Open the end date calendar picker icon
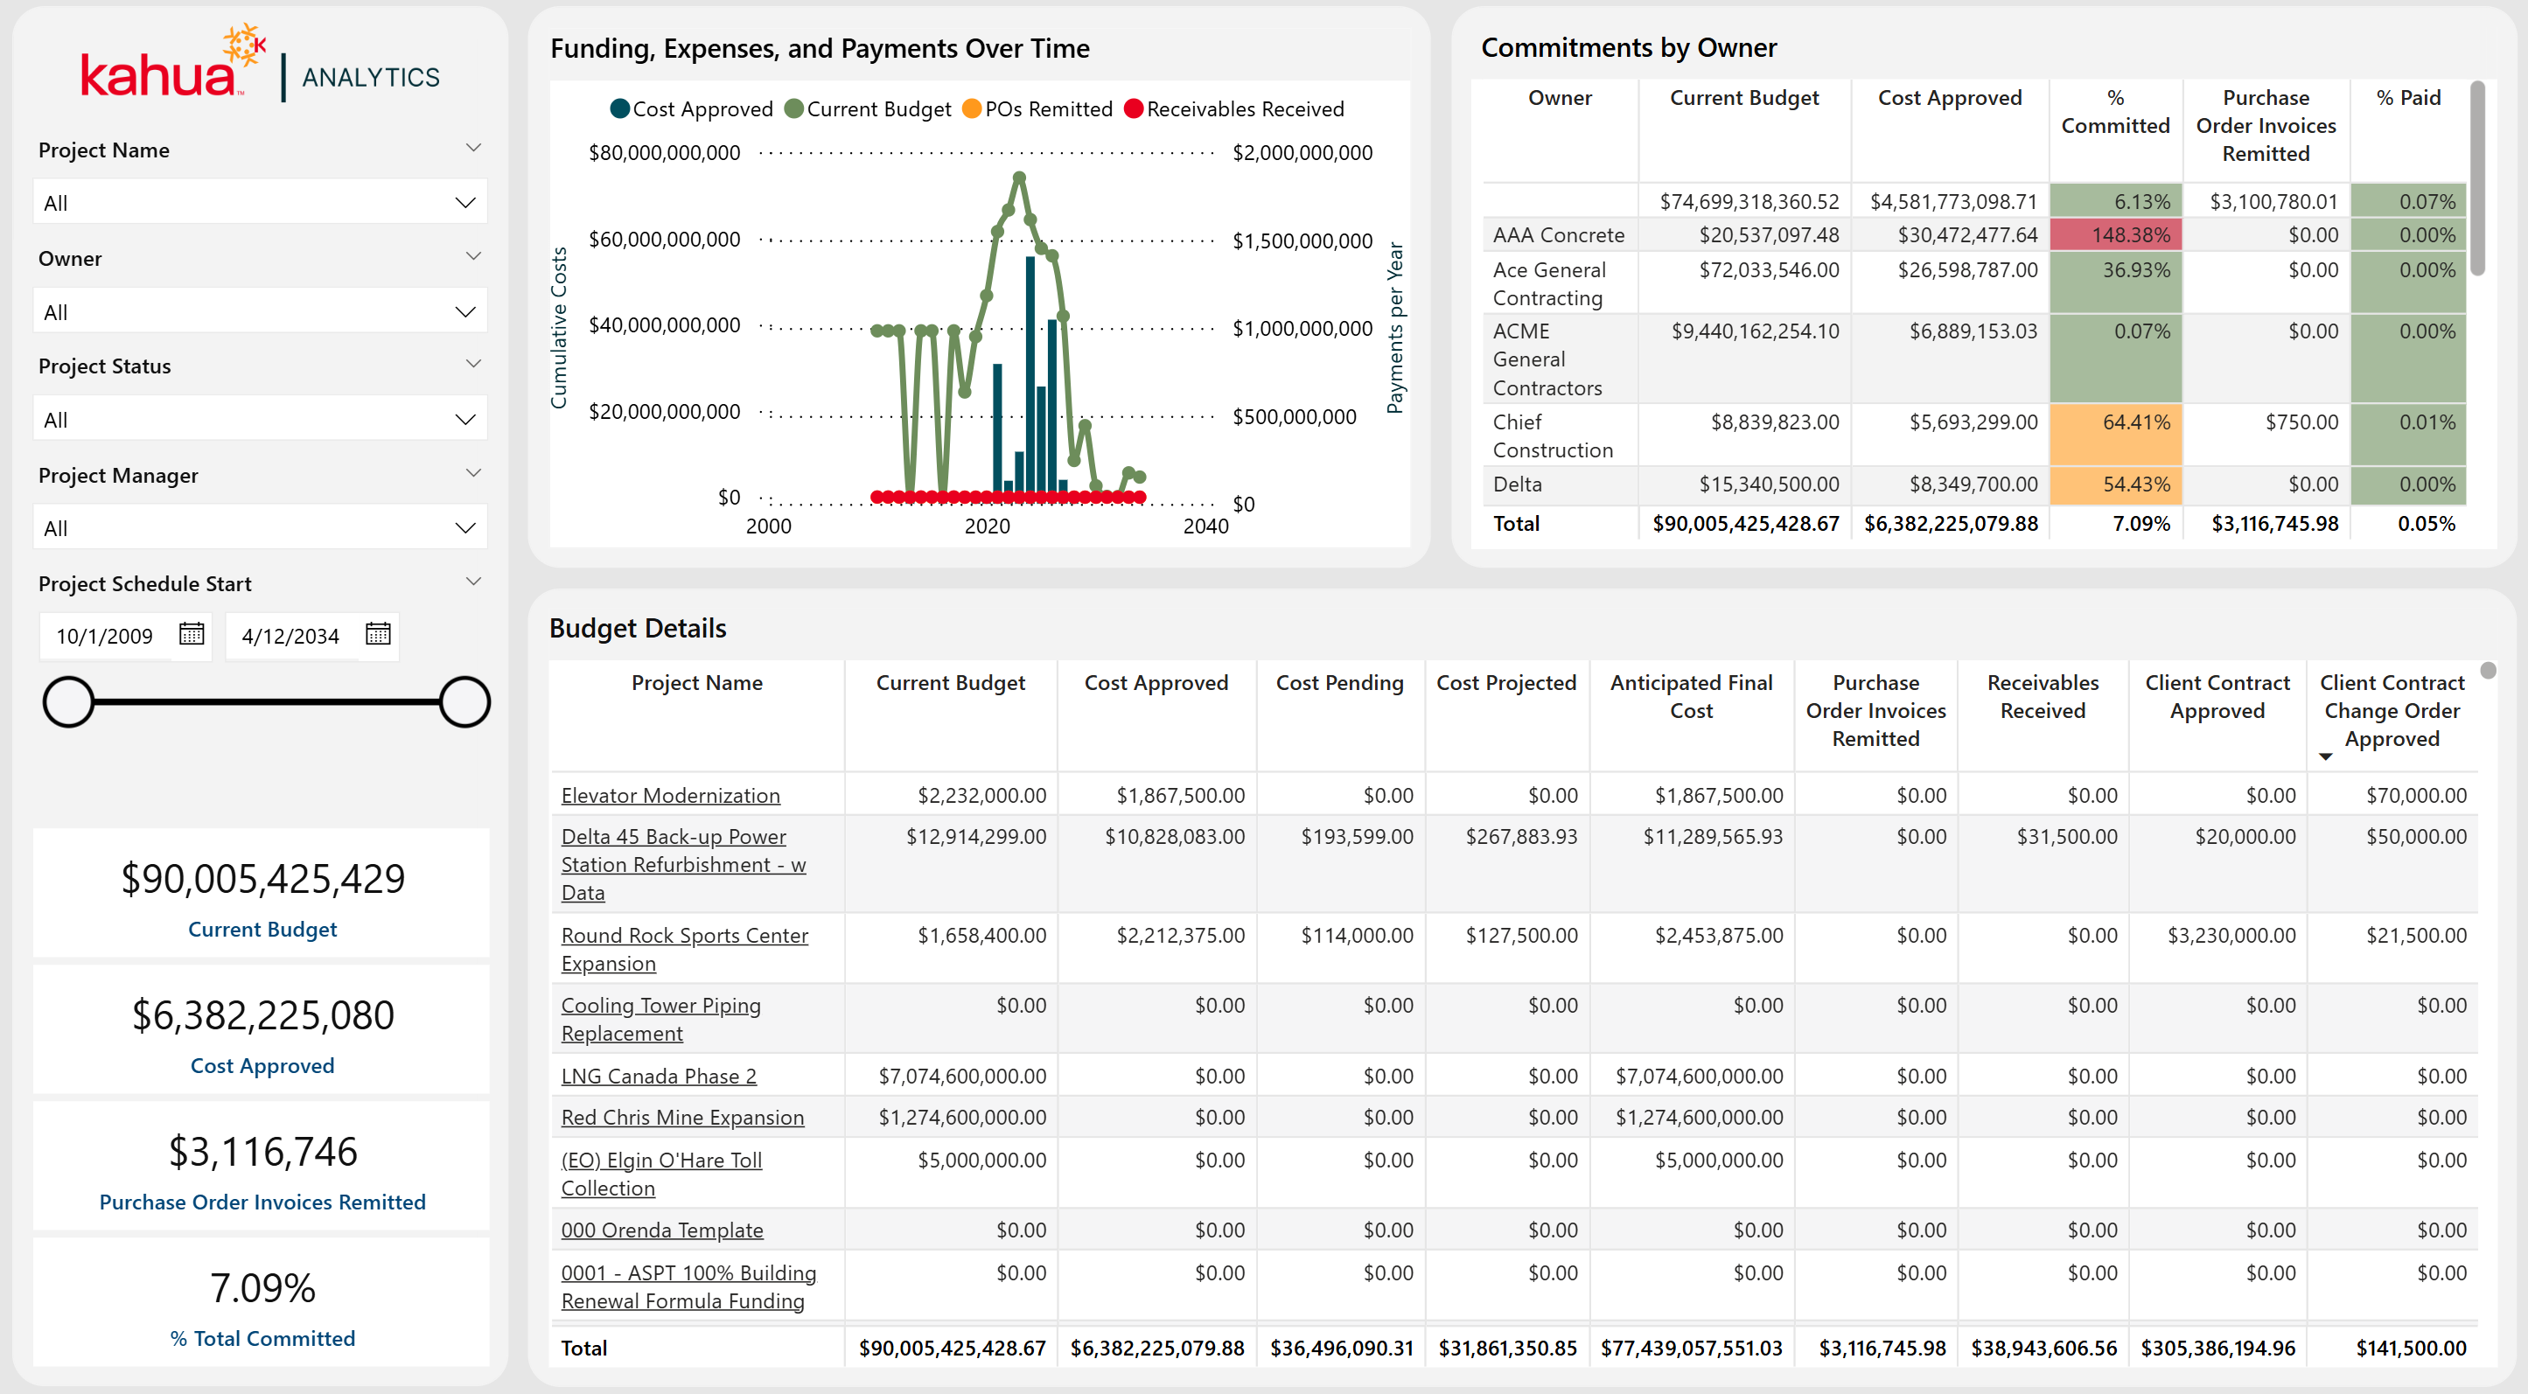 coord(378,634)
